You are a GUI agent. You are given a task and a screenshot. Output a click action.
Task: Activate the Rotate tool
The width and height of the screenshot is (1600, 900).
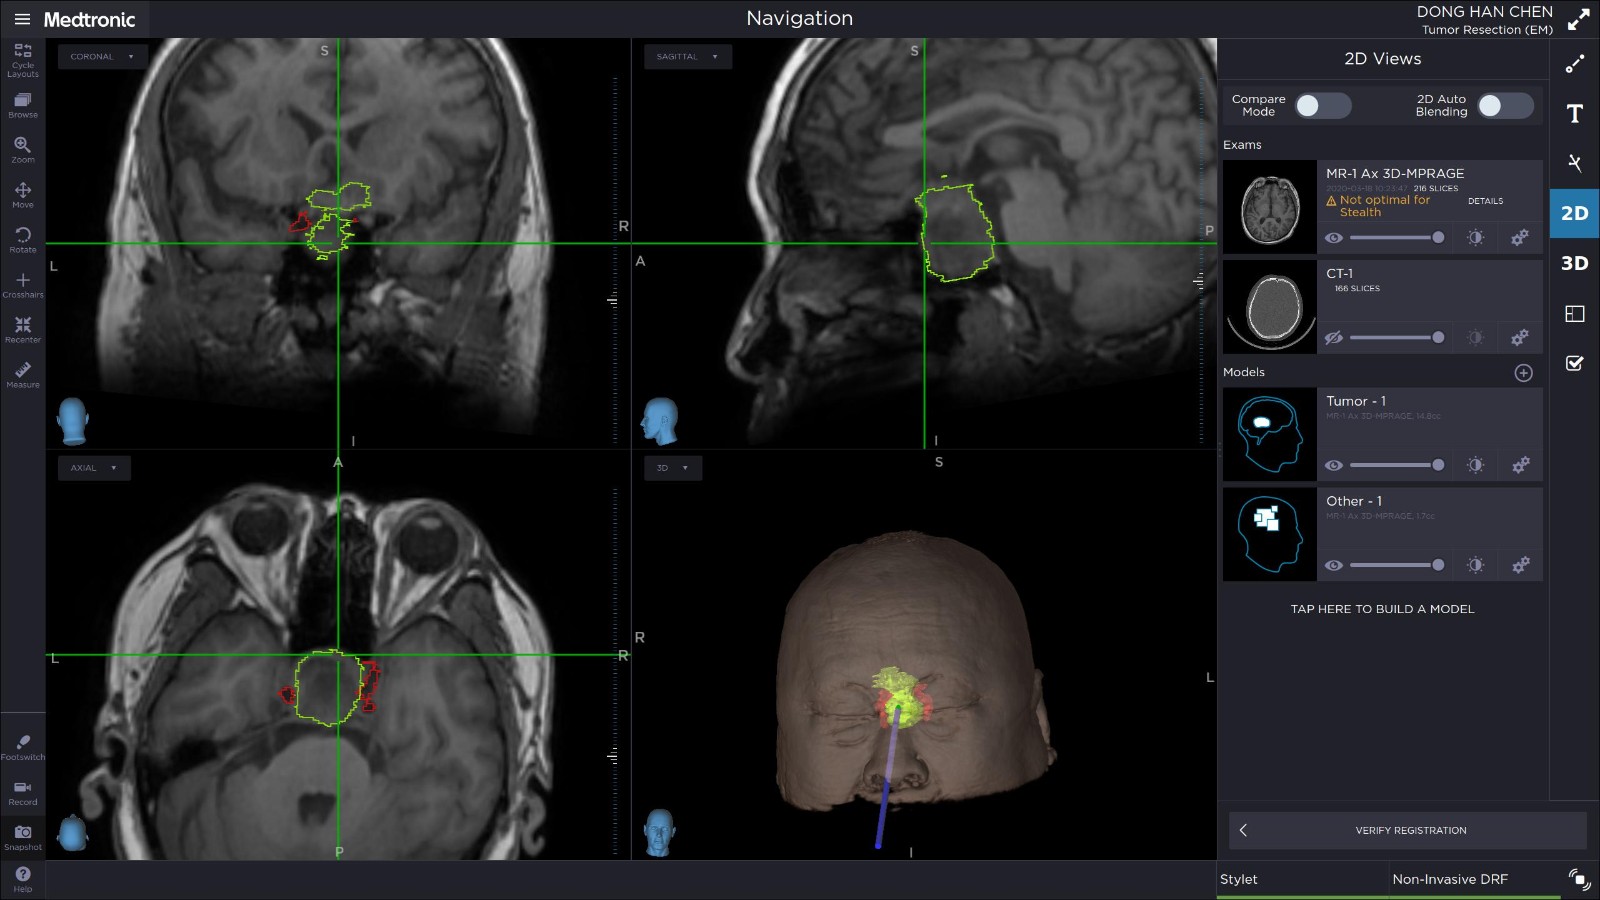[22, 238]
